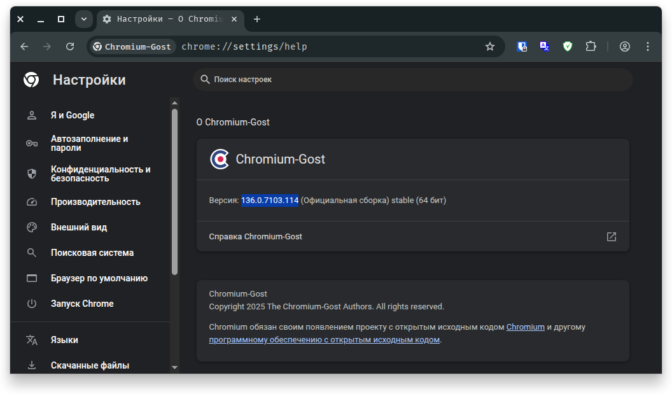This screenshot has width=672, height=394.
Task: Click the sidebar scroll up arrow
Action: pos(174,103)
